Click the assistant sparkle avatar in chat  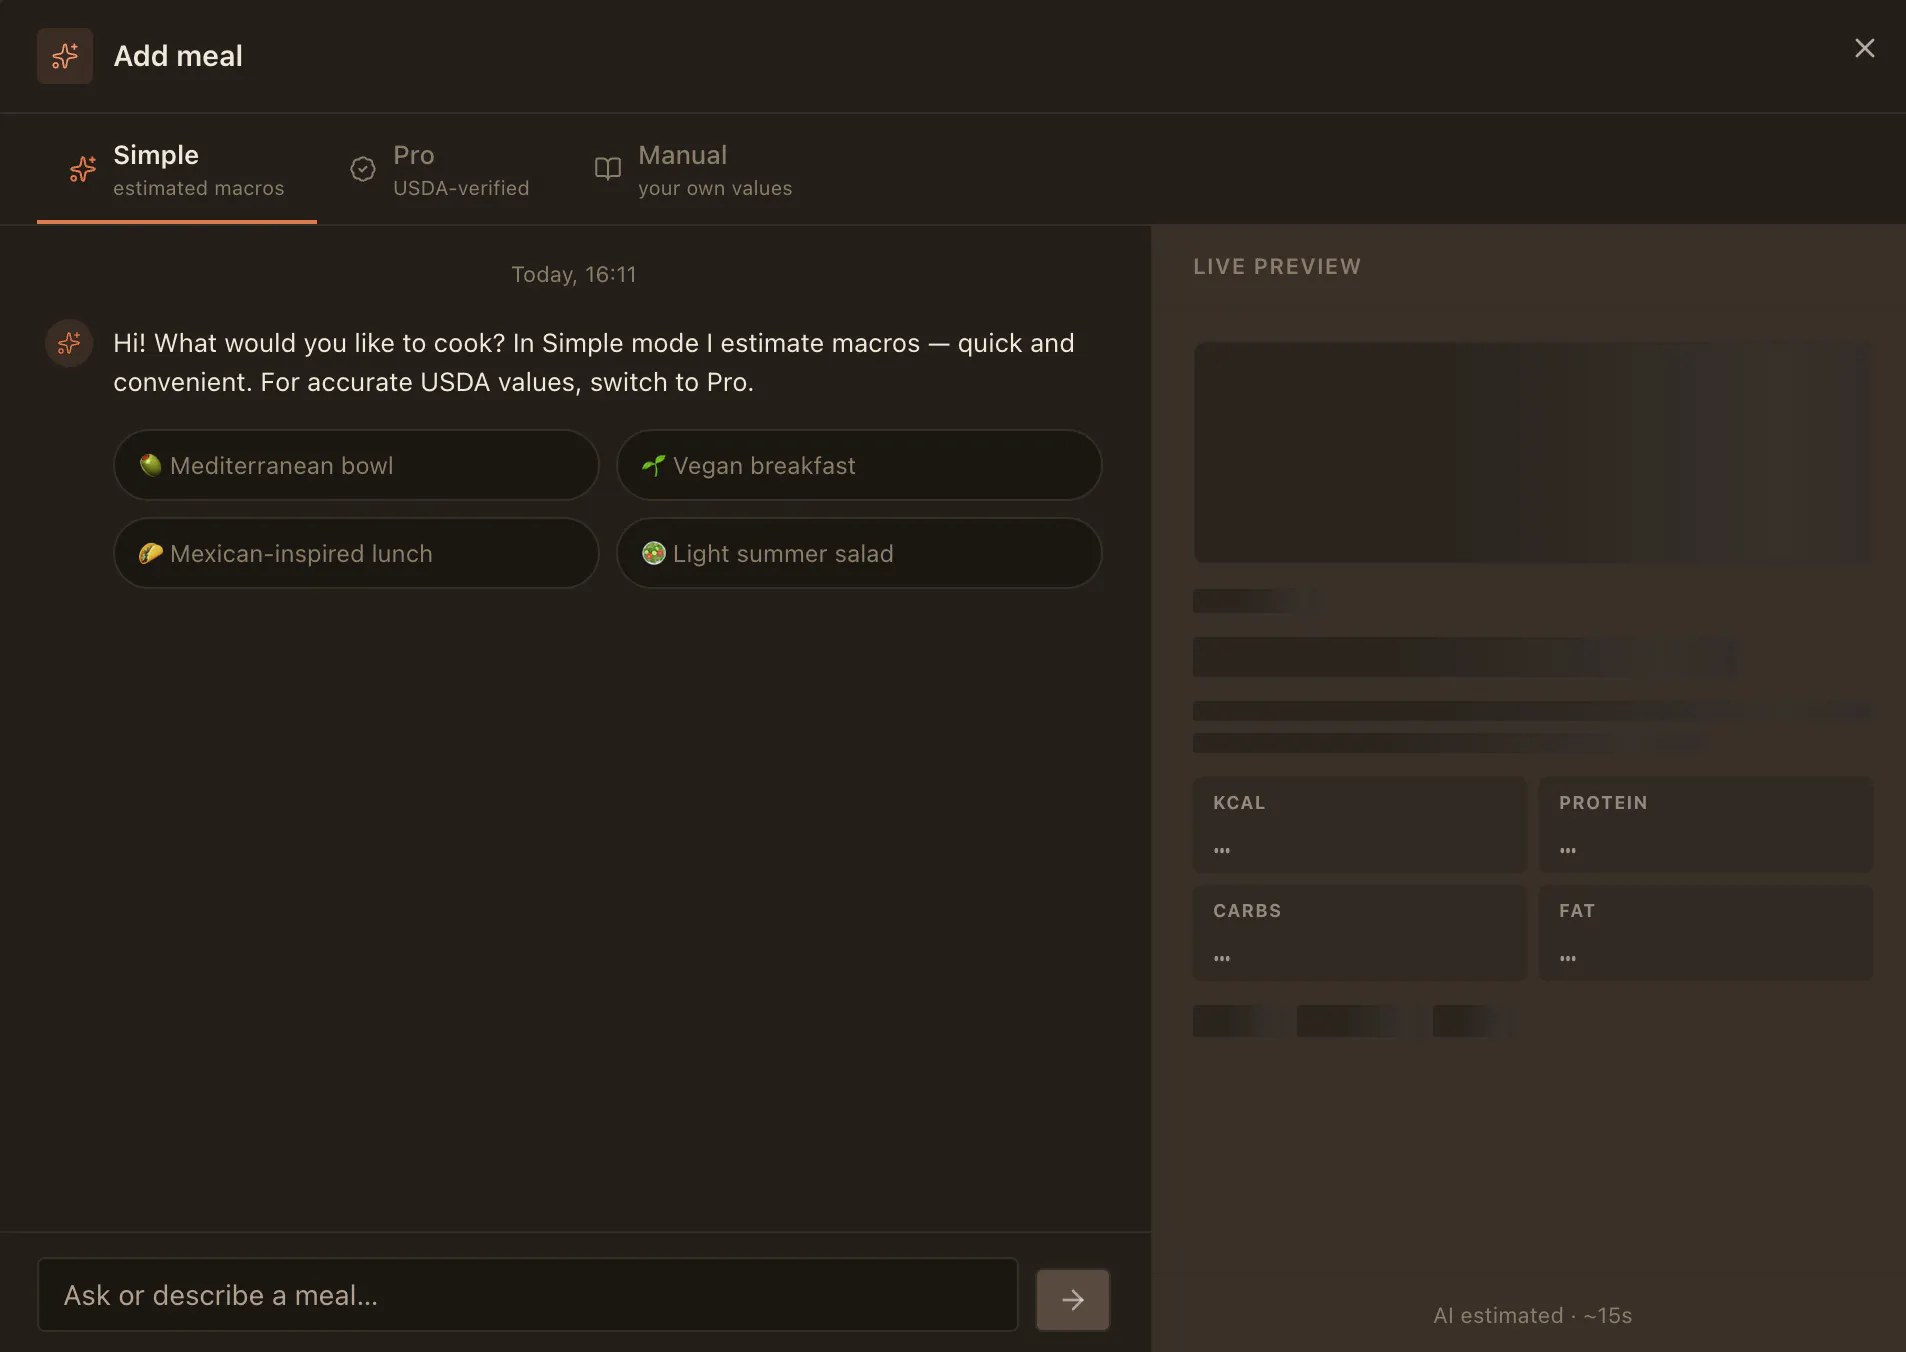coord(69,343)
